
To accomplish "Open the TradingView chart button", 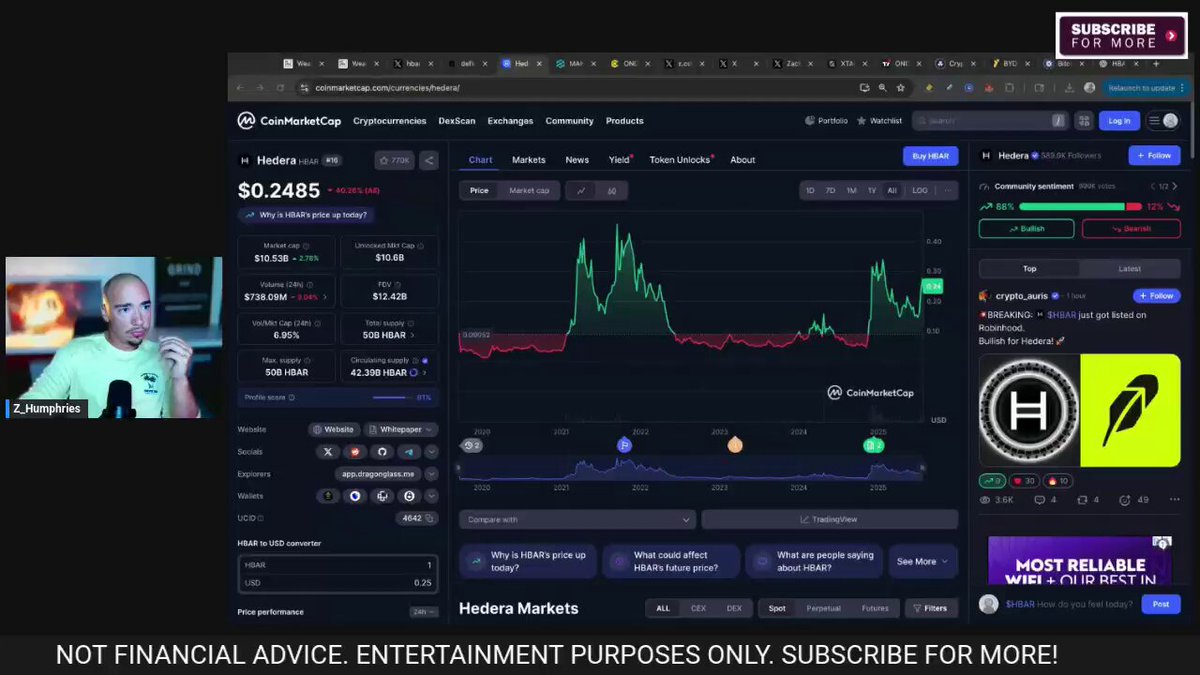I will [x=829, y=520].
